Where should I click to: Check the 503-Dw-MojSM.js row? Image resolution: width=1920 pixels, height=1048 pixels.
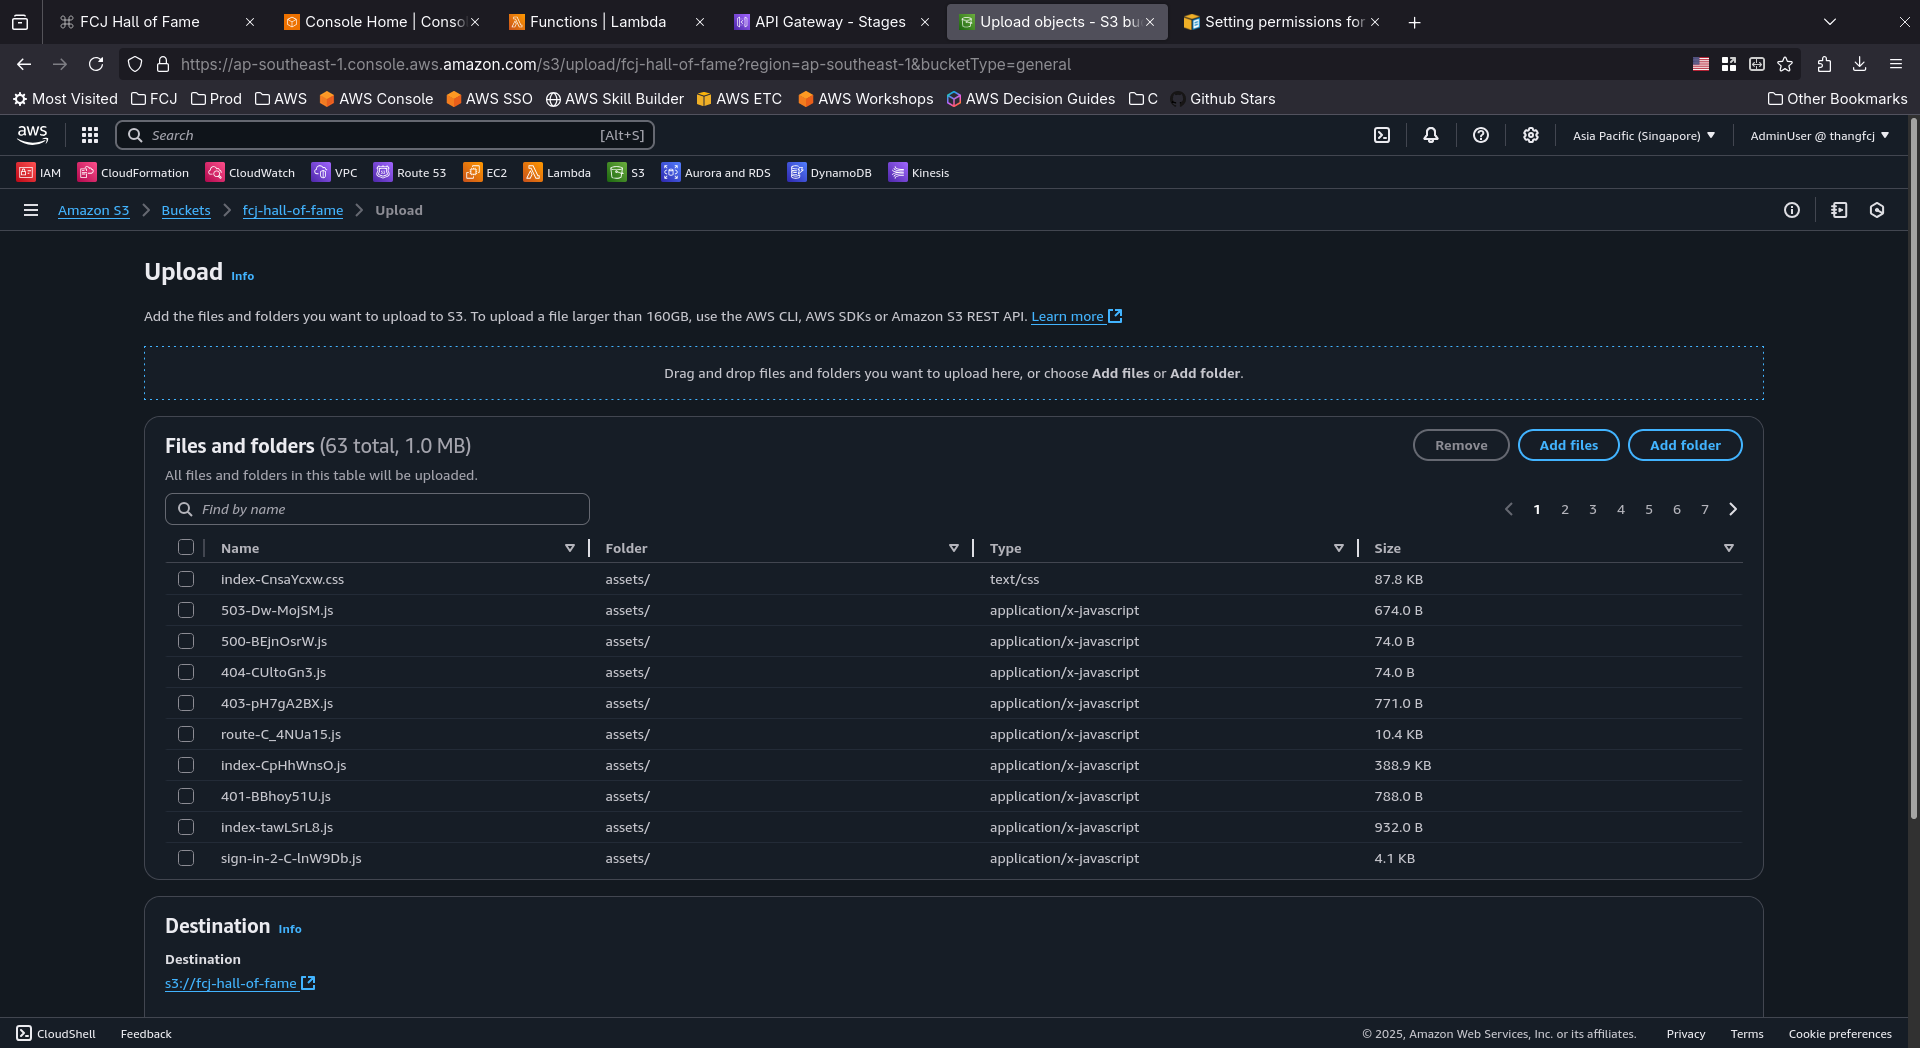click(x=186, y=610)
